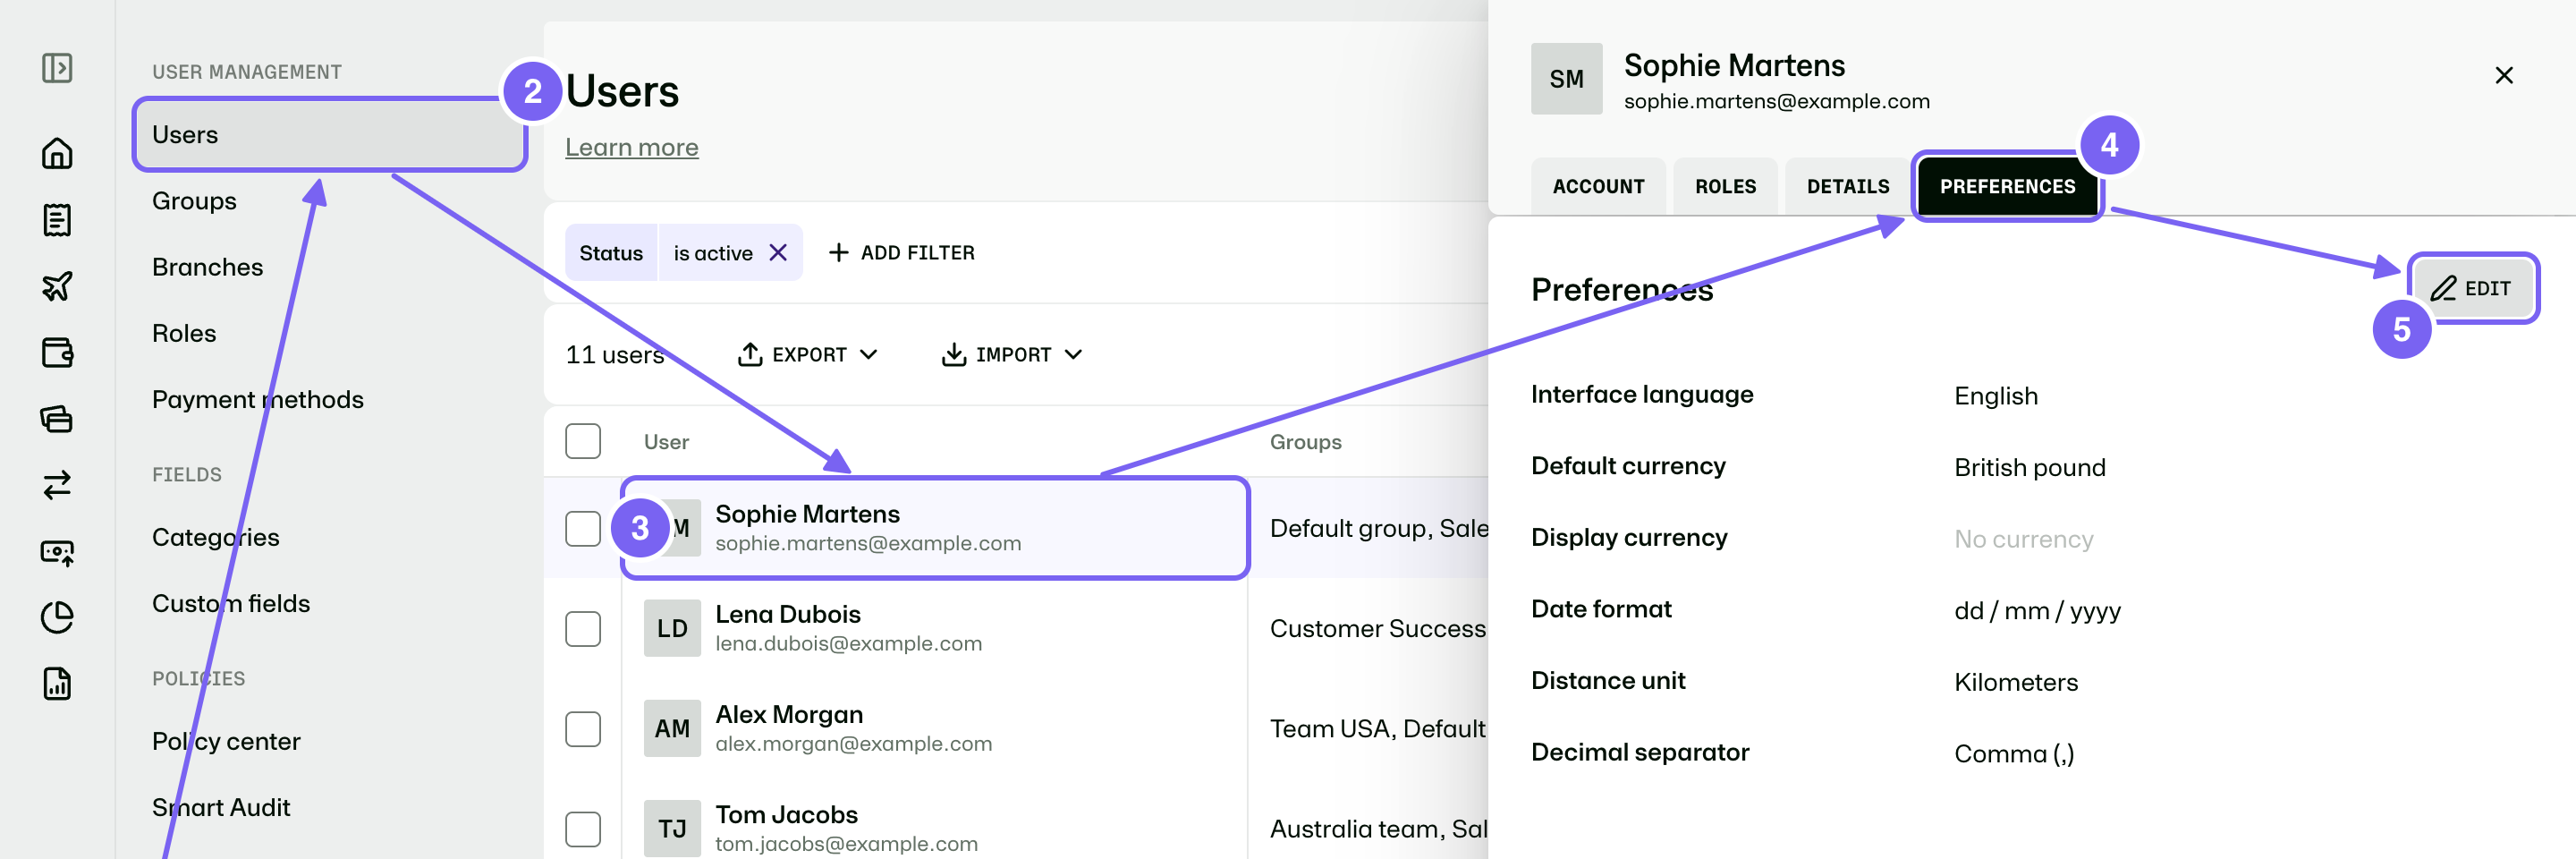Remove the Status is active filter
This screenshot has width=2576, height=859.
pos(778,253)
